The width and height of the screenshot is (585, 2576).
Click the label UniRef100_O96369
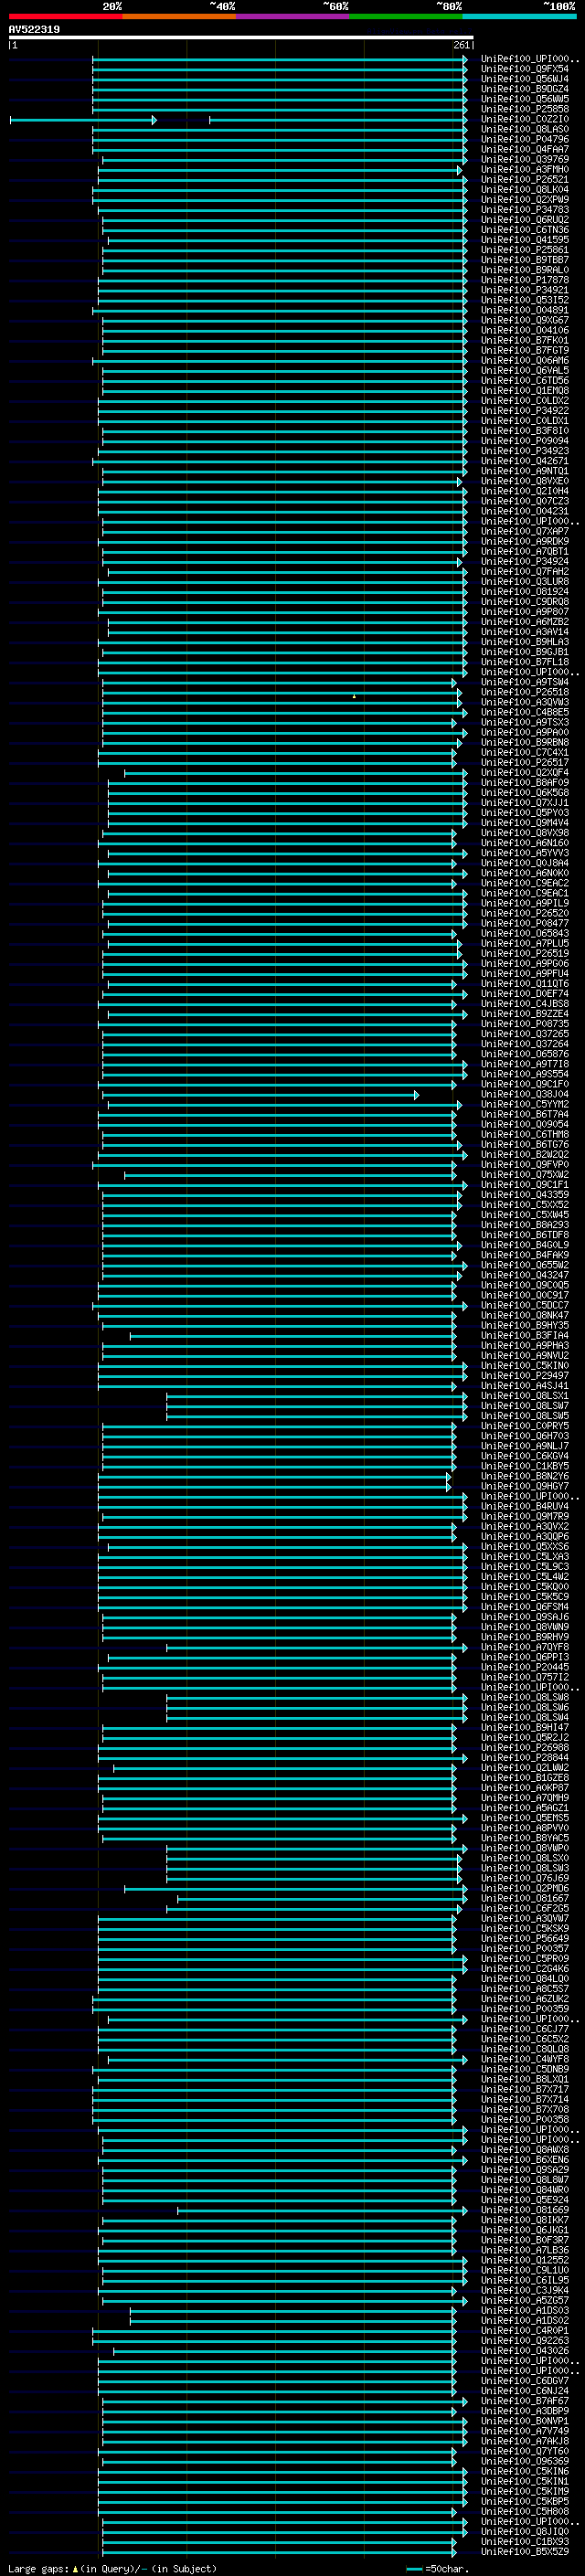[525, 2461]
